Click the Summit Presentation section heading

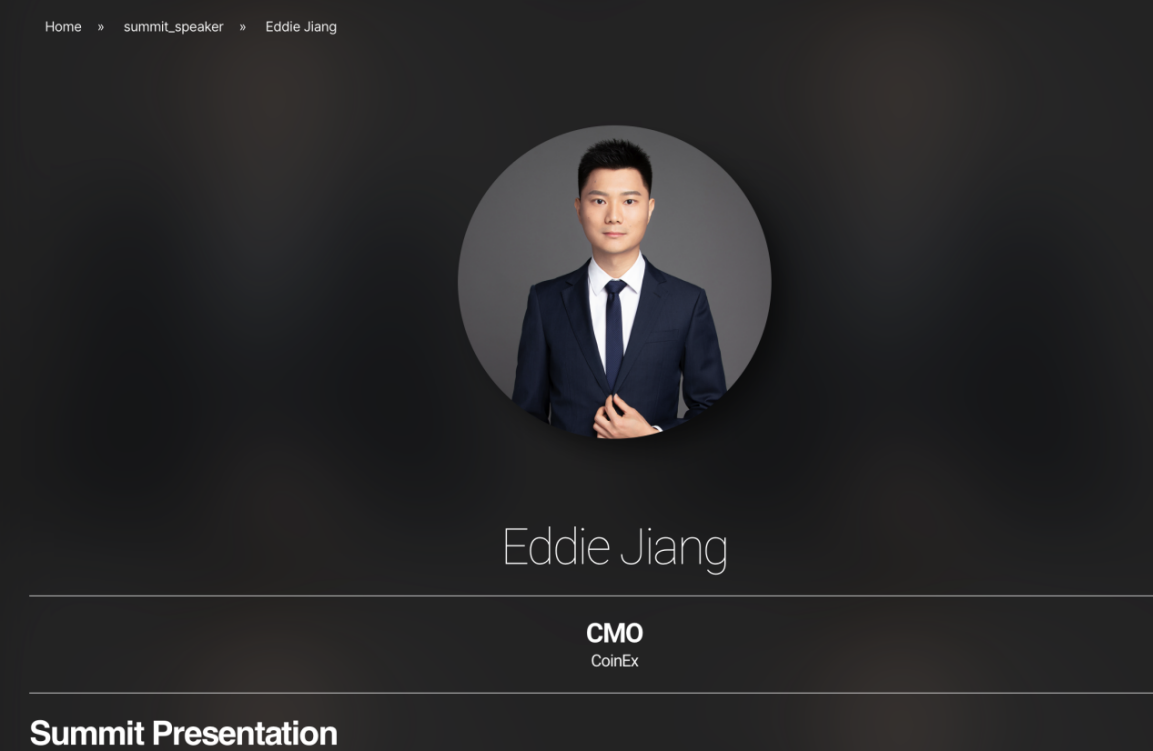[183, 733]
